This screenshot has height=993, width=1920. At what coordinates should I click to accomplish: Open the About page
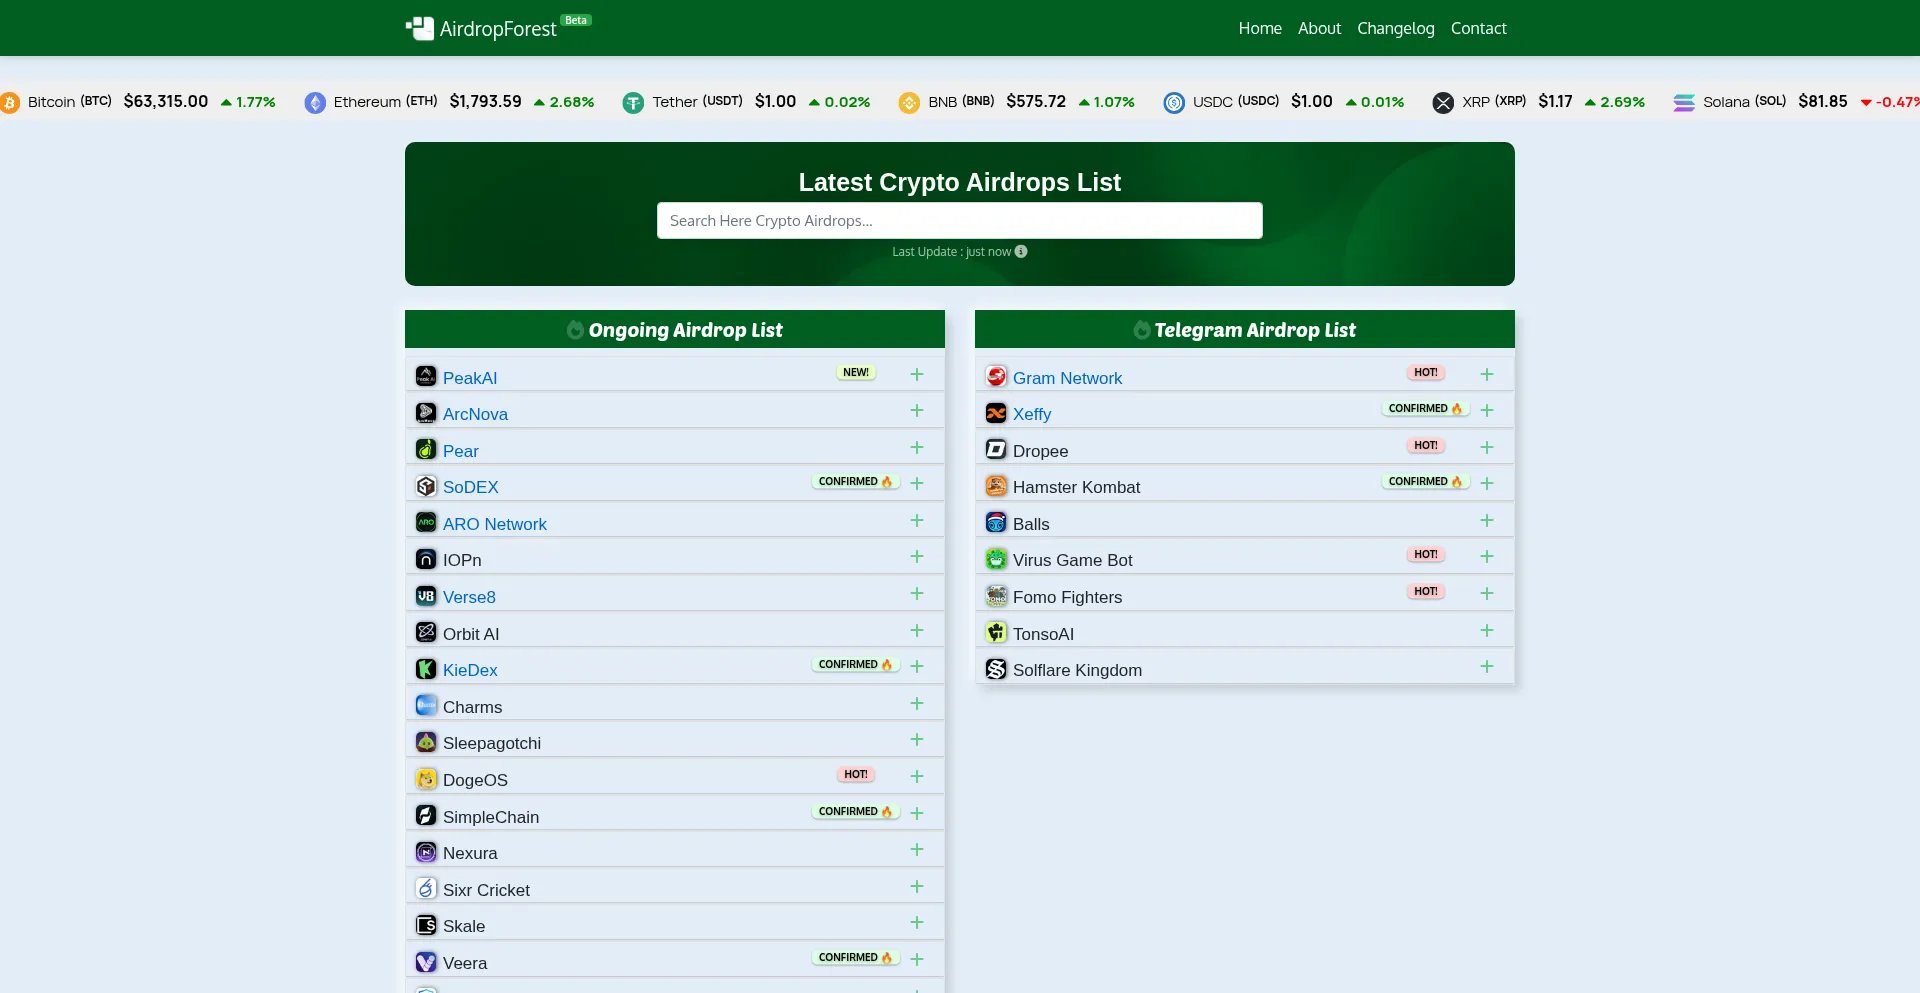pos(1319,28)
